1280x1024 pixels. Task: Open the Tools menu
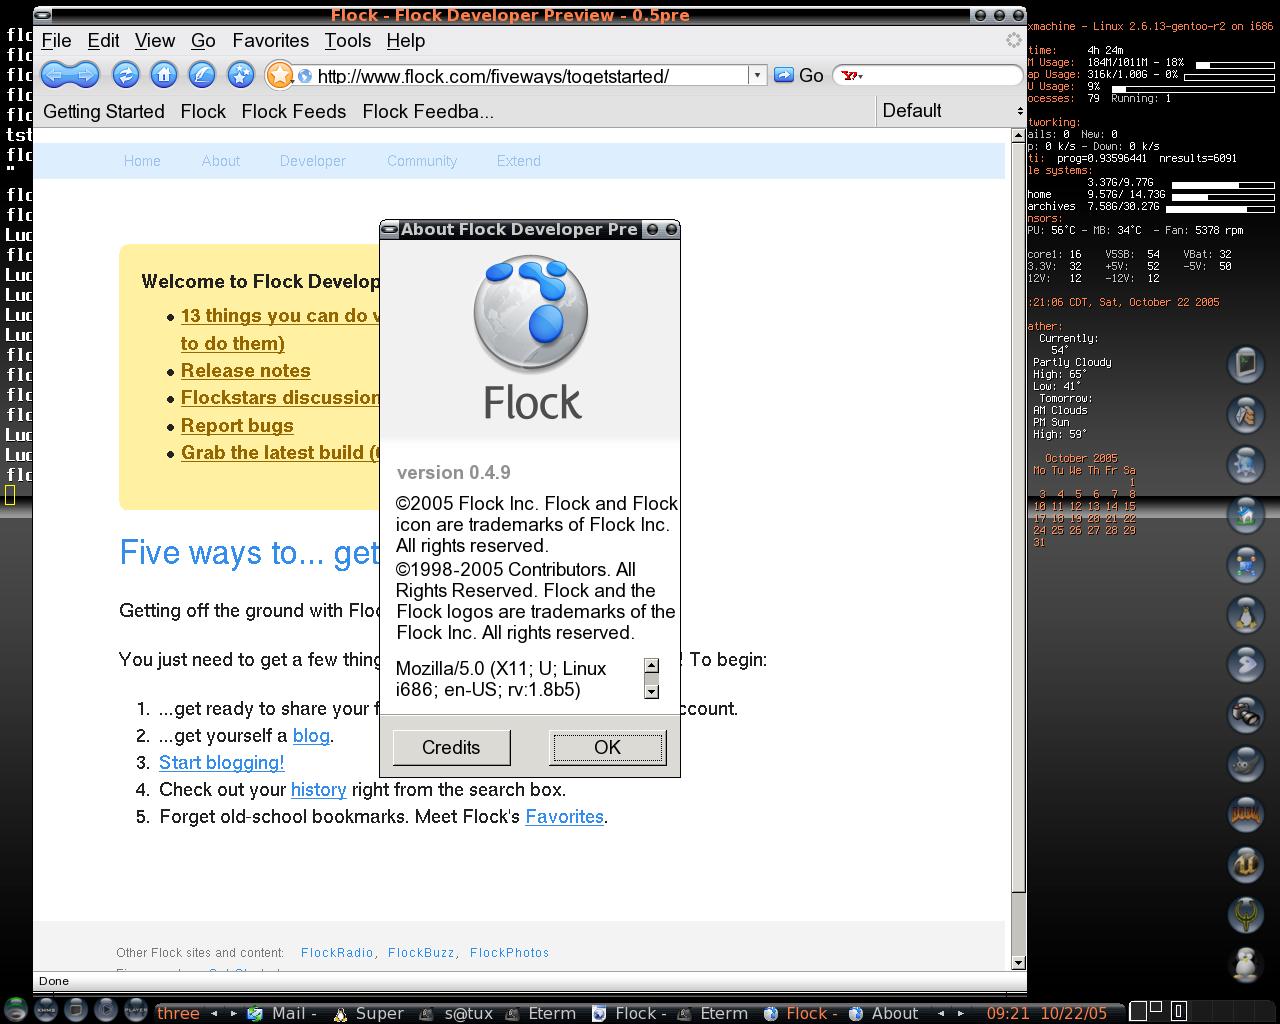click(x=347, y=41)
